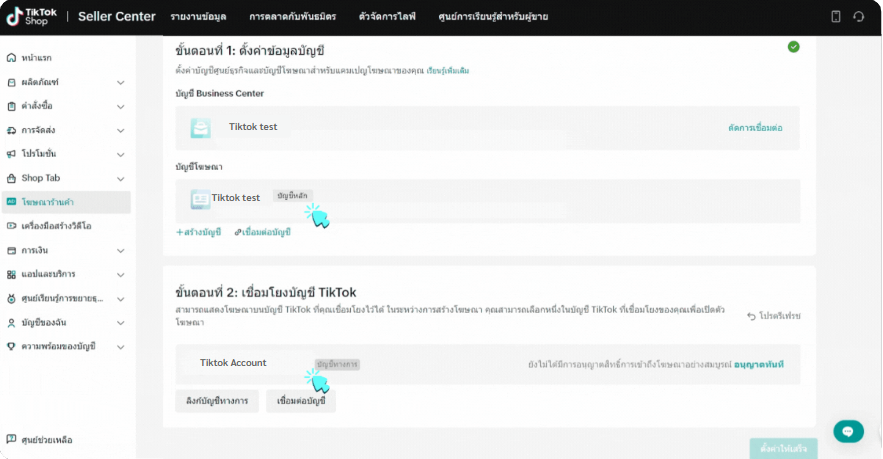Open เครื่องมือสร้างวิดีโอ video tool in sidebar
Viewport: 883px width, 459px height.
click(56, 226)
